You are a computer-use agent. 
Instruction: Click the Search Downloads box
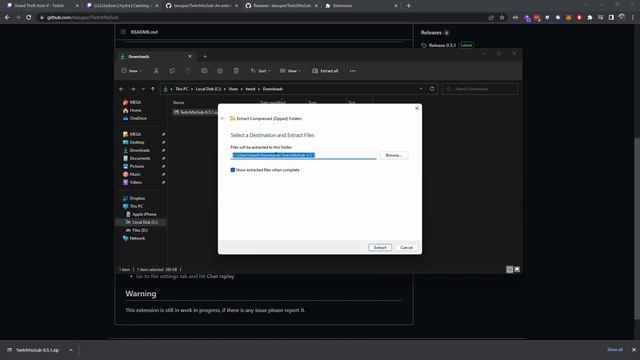(x=480, y=89)
